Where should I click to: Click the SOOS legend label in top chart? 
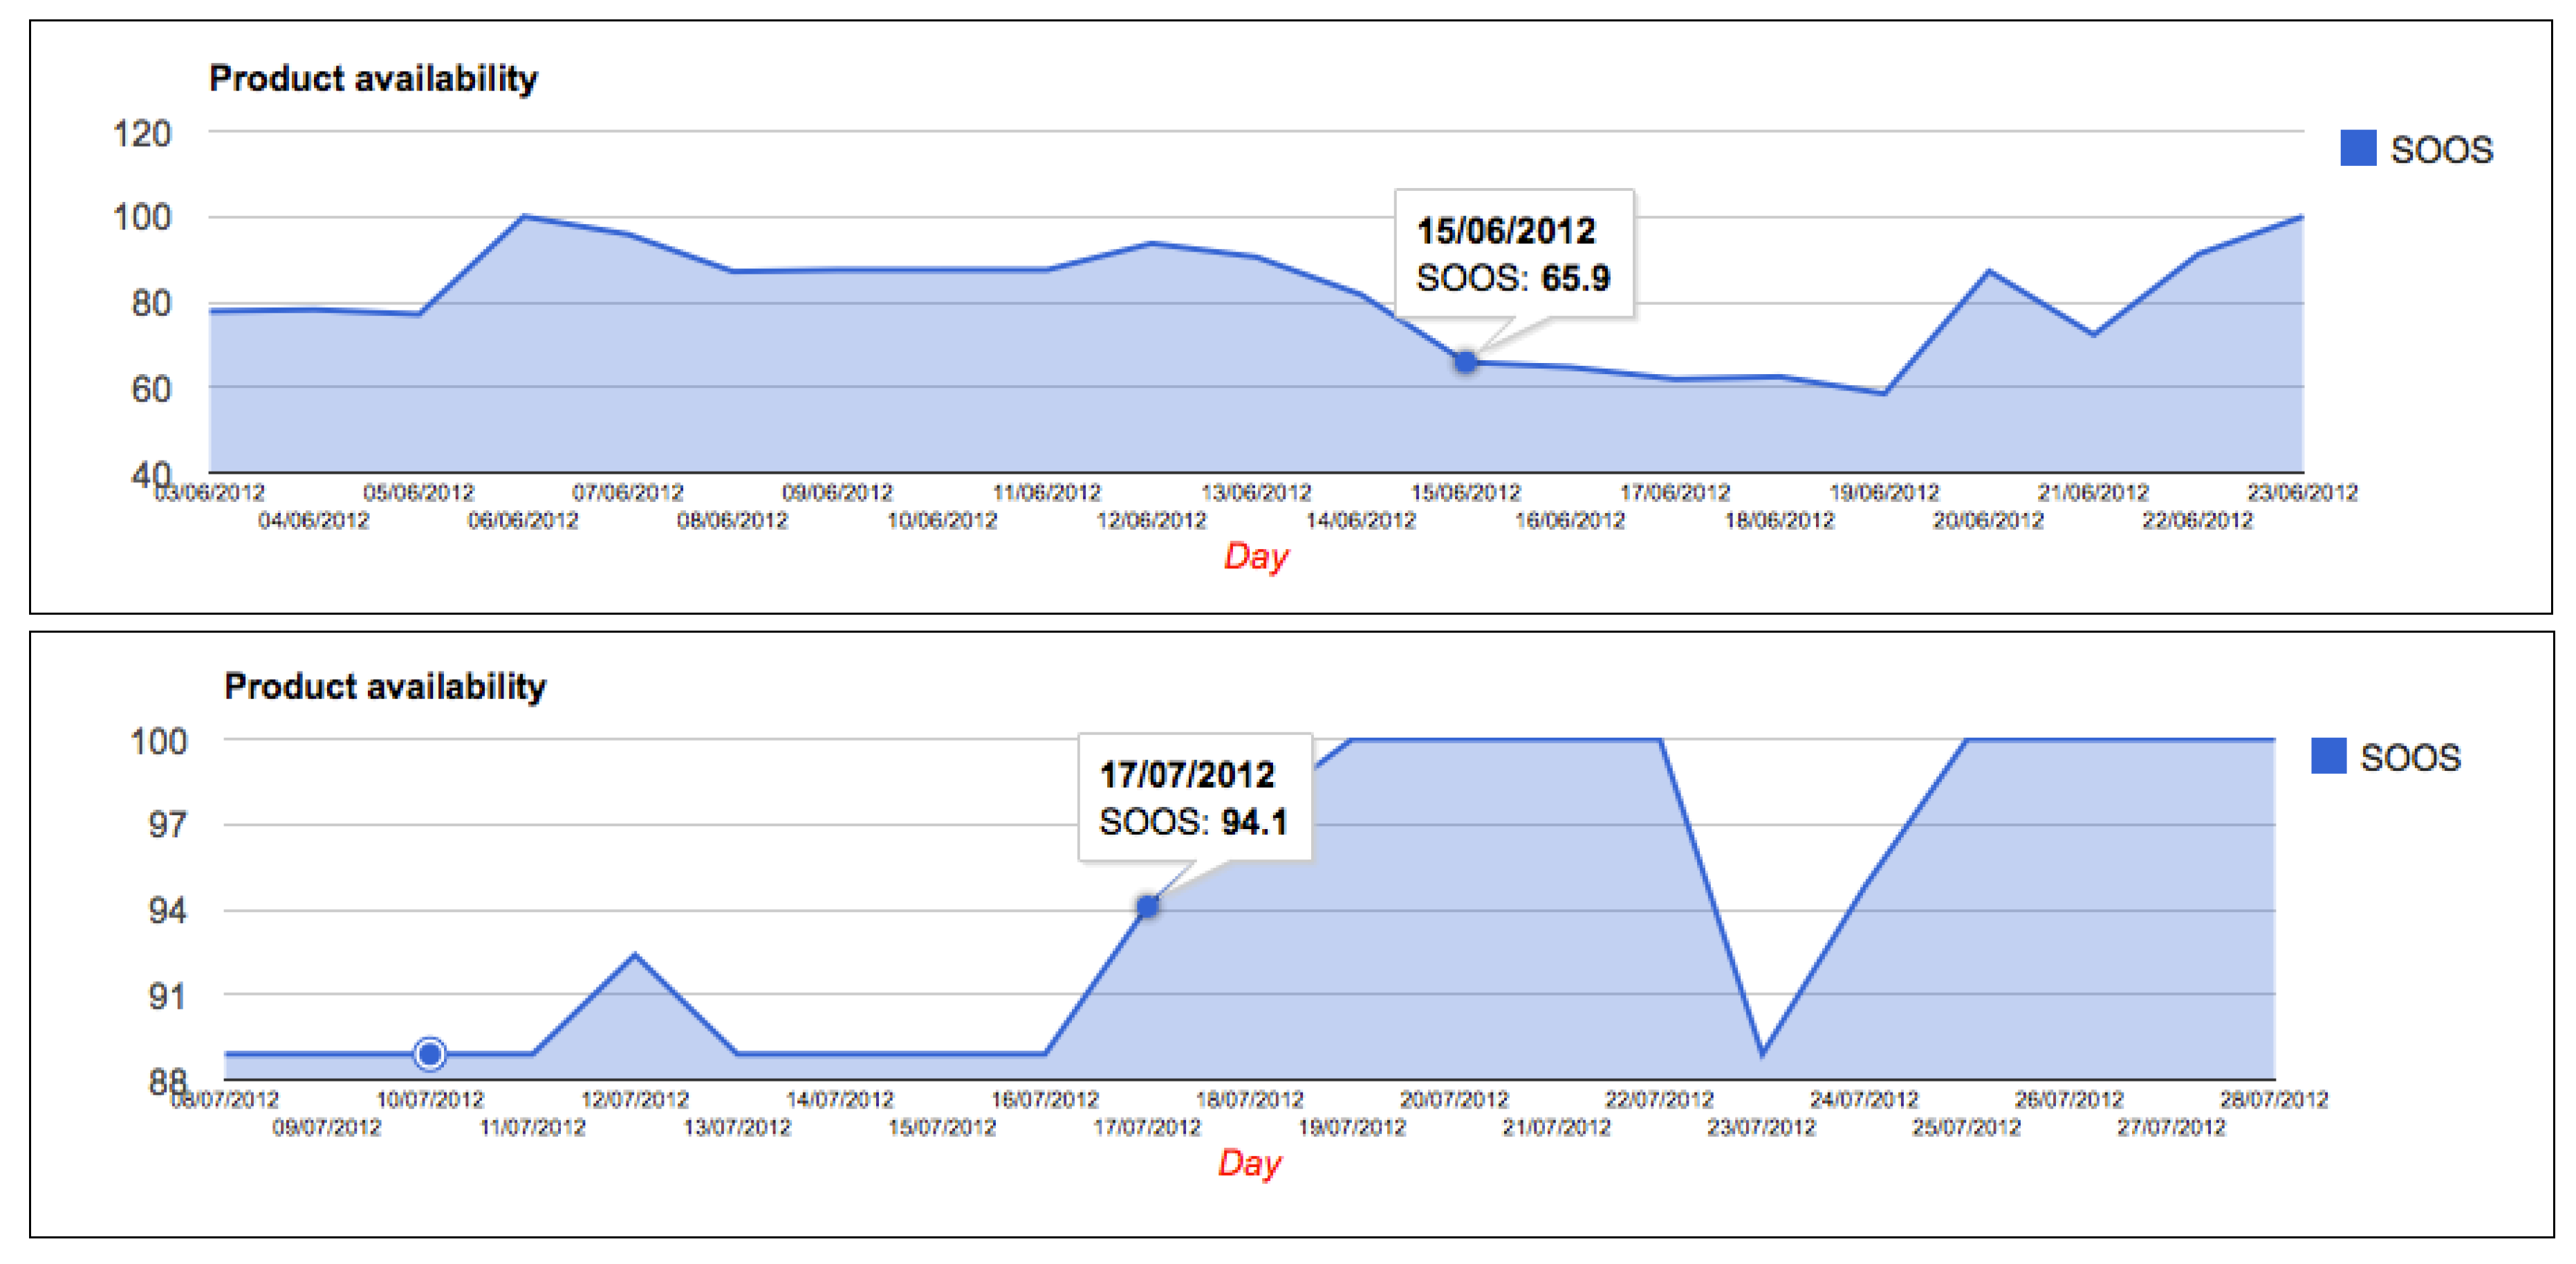tap(2441, 150)
